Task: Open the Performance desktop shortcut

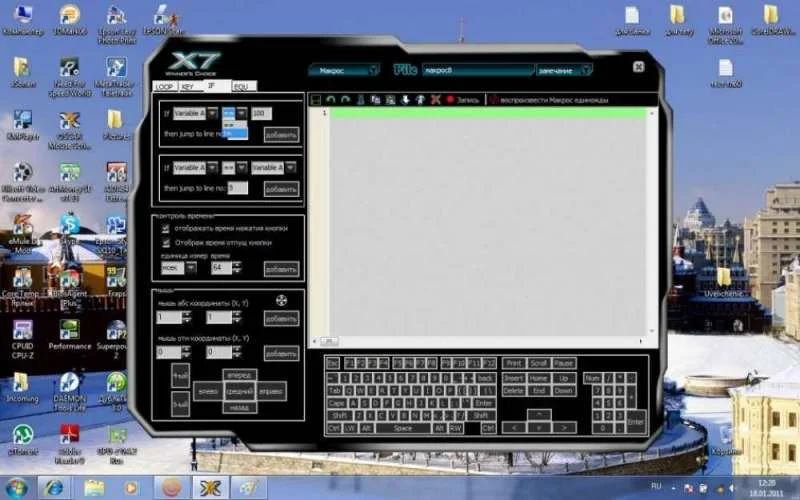Action: point(69,335)
